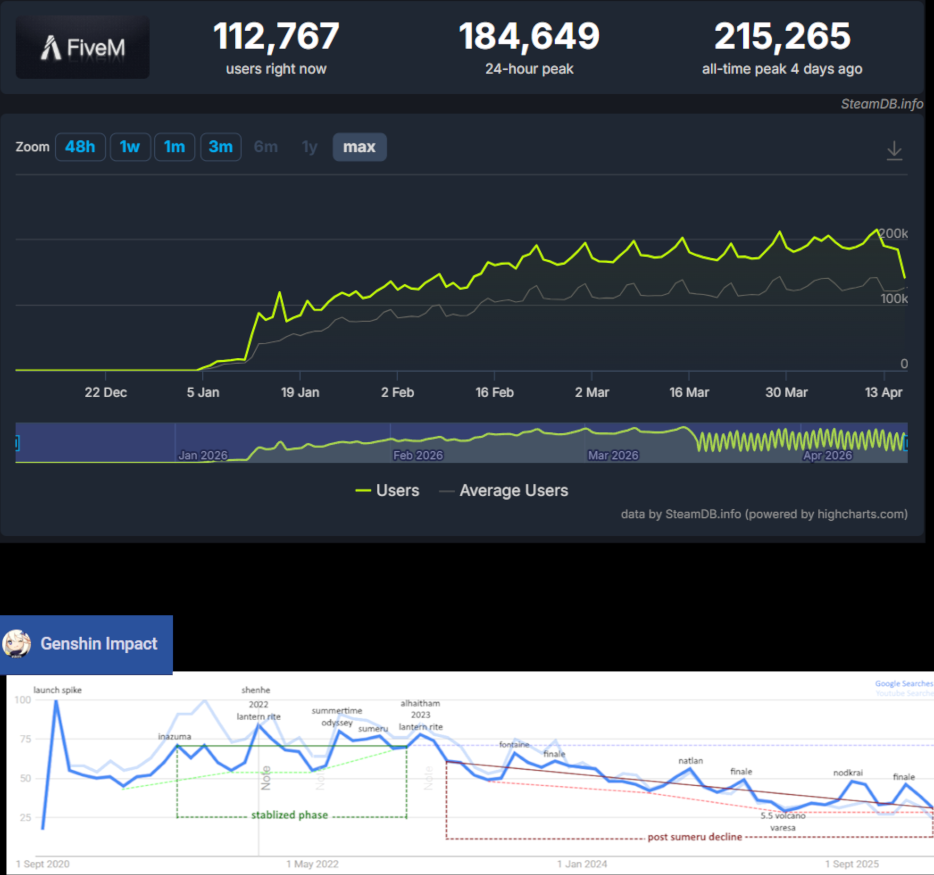Click the Genshin Impact title banner
The width and height of the screenshot is (934, 875).
(x=86, y=644)
